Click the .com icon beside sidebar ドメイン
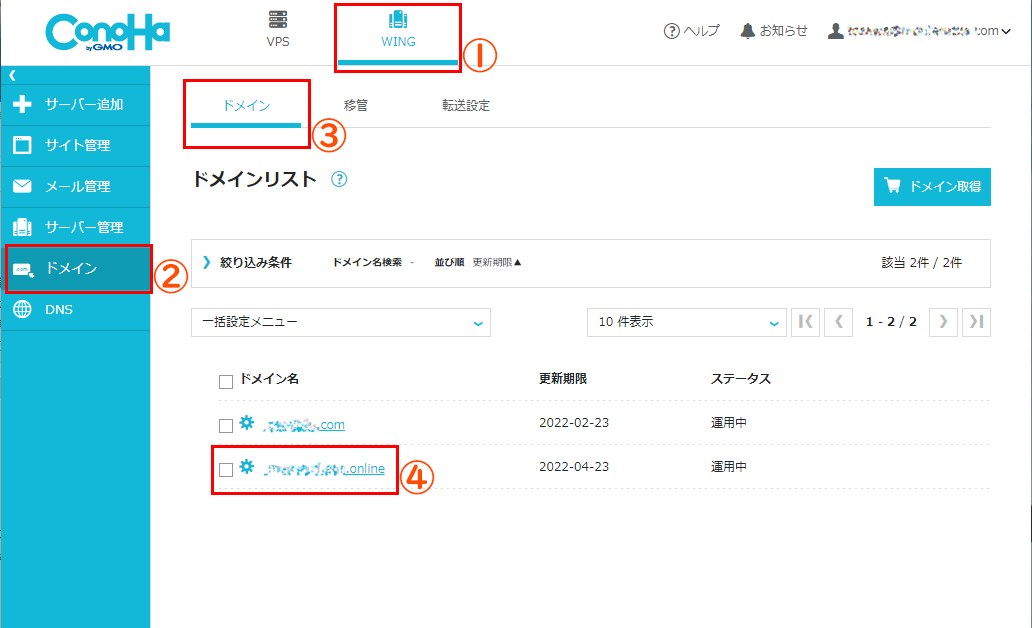Screen dimensions: 1032x628 click(x=22, y=269)
